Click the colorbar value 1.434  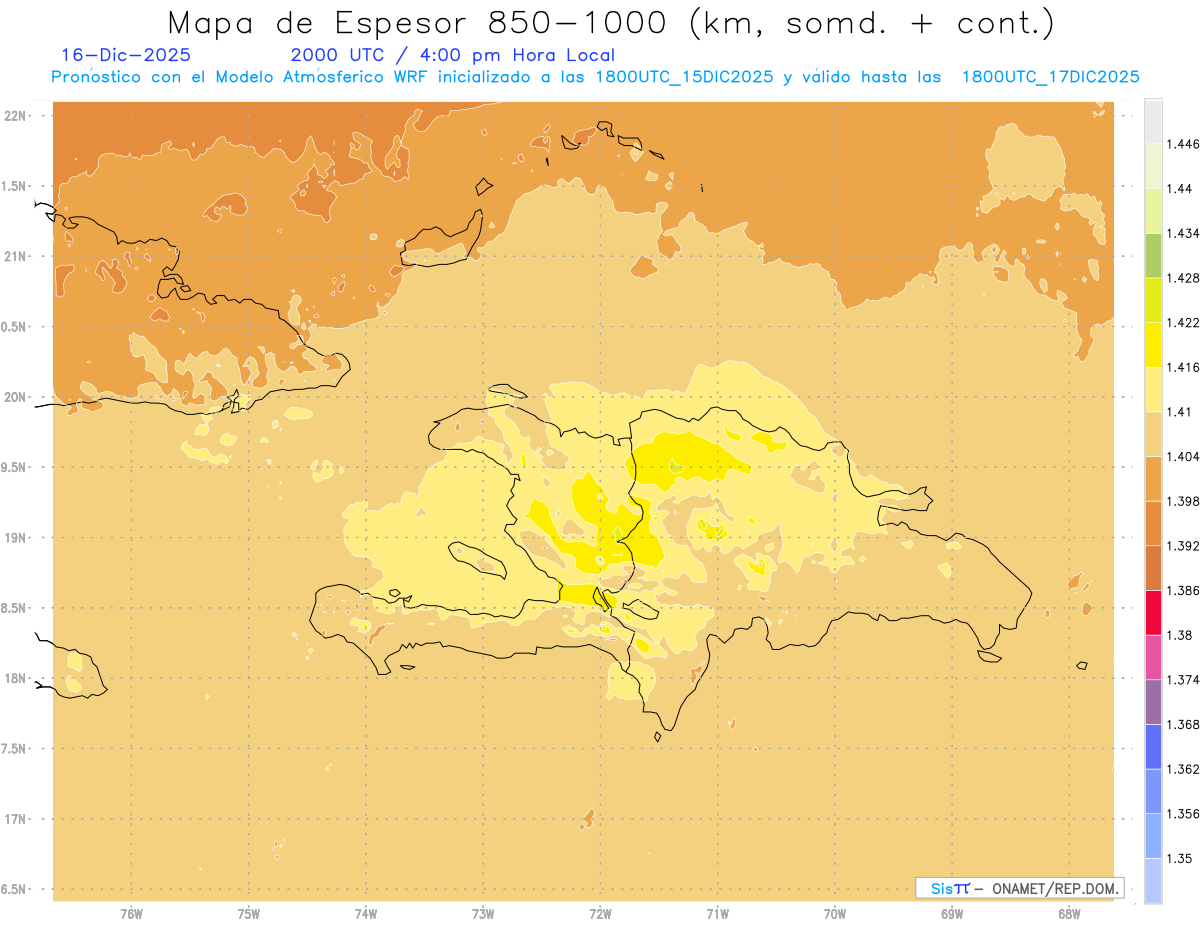pyautogui.click(x=1183, y=233)
